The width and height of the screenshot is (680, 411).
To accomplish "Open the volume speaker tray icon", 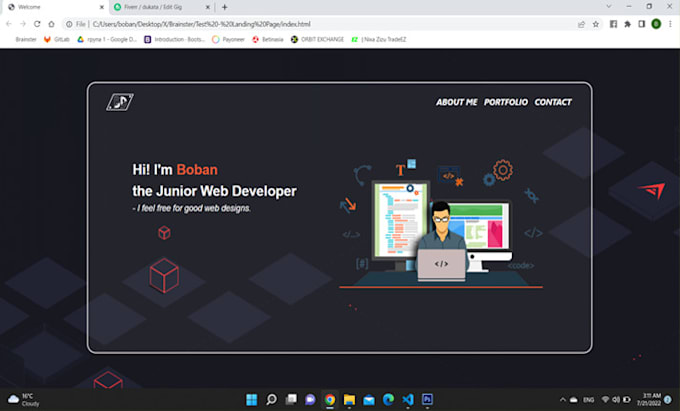I will coord(616,400).
